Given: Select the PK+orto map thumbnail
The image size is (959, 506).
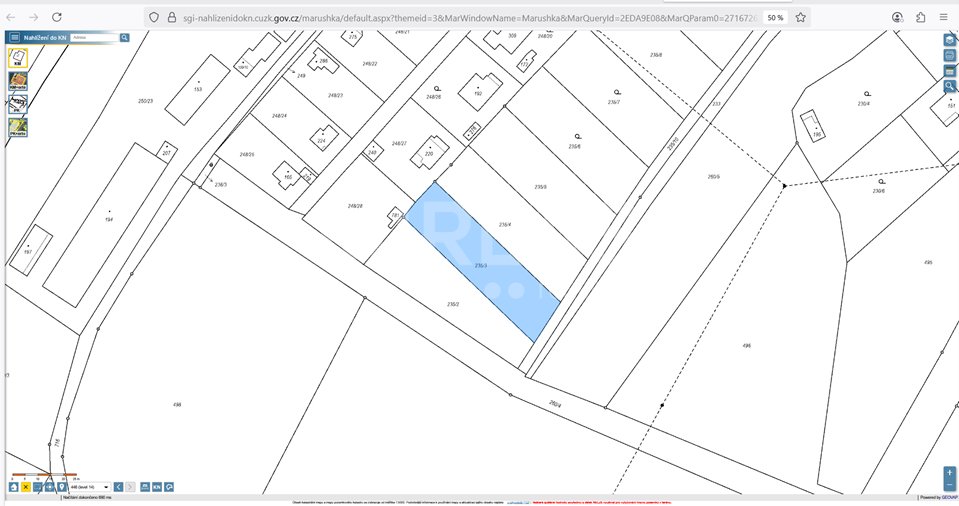Looking at the screenshot, I should [18, 127].
